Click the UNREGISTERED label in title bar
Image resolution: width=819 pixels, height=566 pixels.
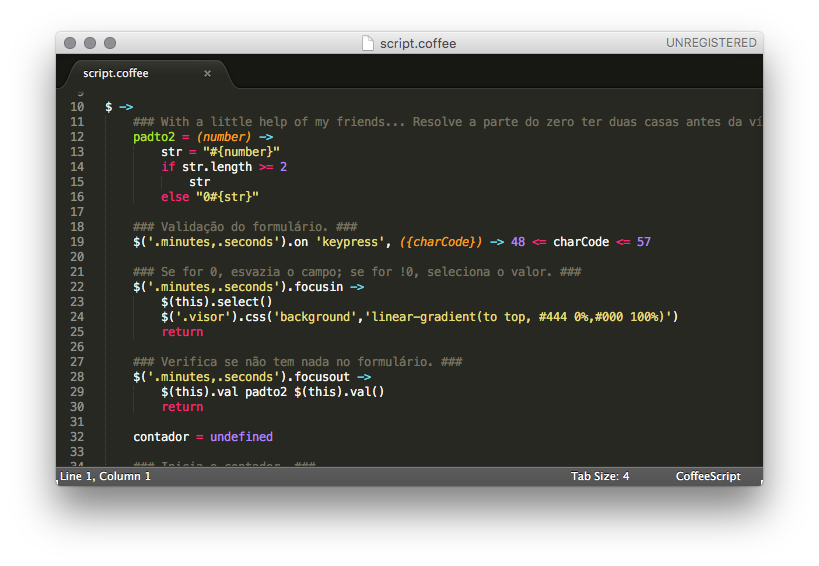(x=711, y=43)
